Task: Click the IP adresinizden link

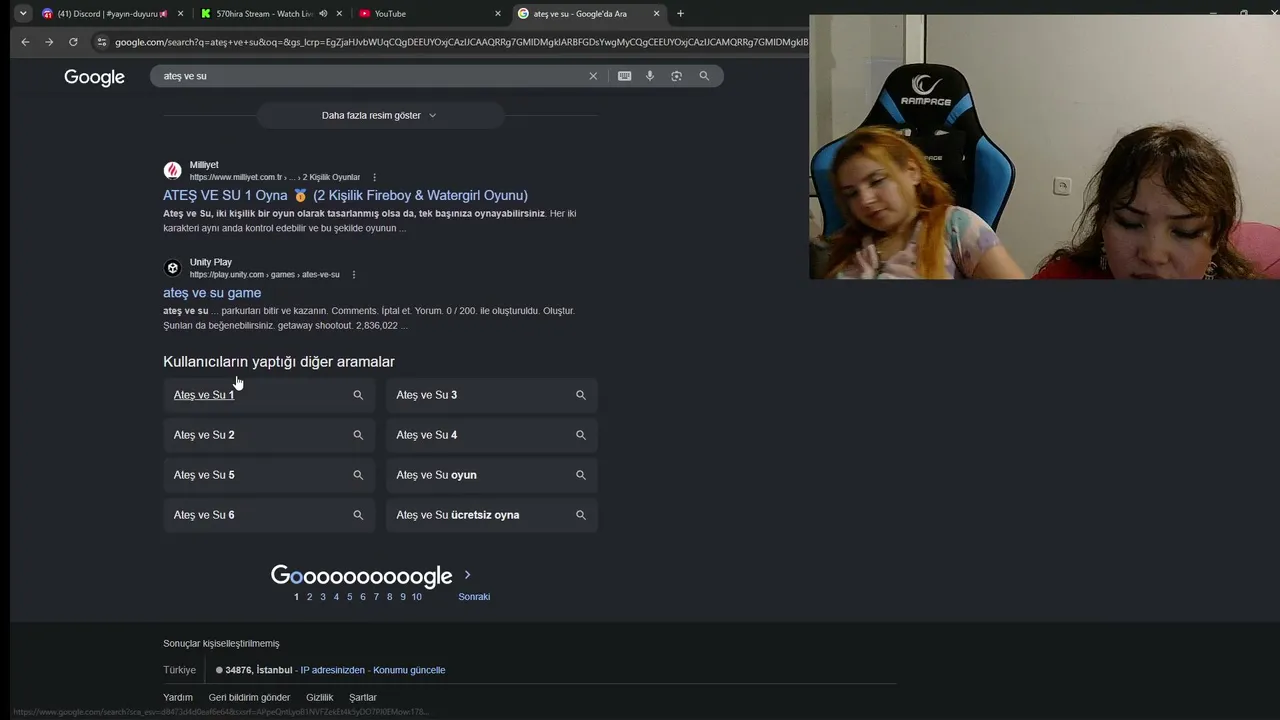Action: [333, 670]
